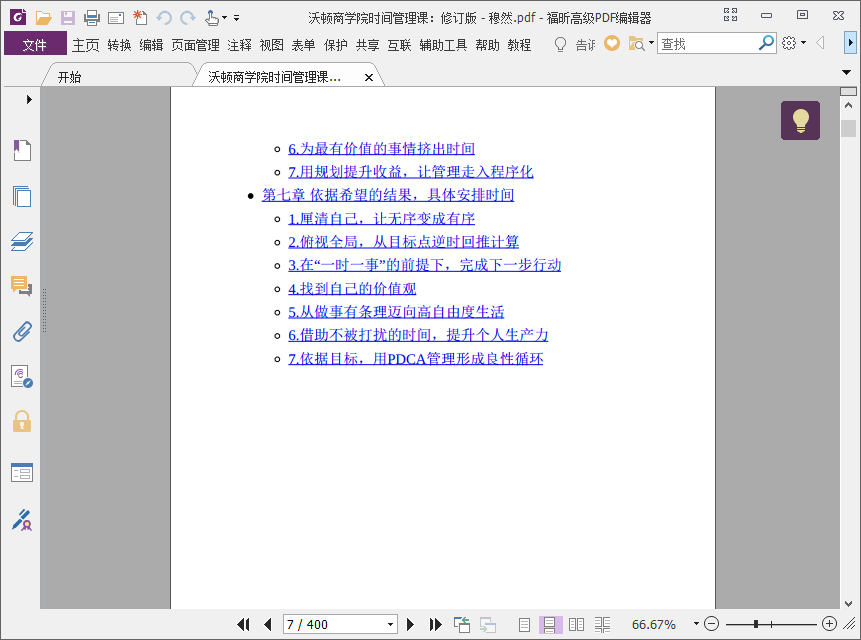Screen dimensions: 861x640
Task: Open the Attachments paperclip panel
Action: (x=22, y=331)
